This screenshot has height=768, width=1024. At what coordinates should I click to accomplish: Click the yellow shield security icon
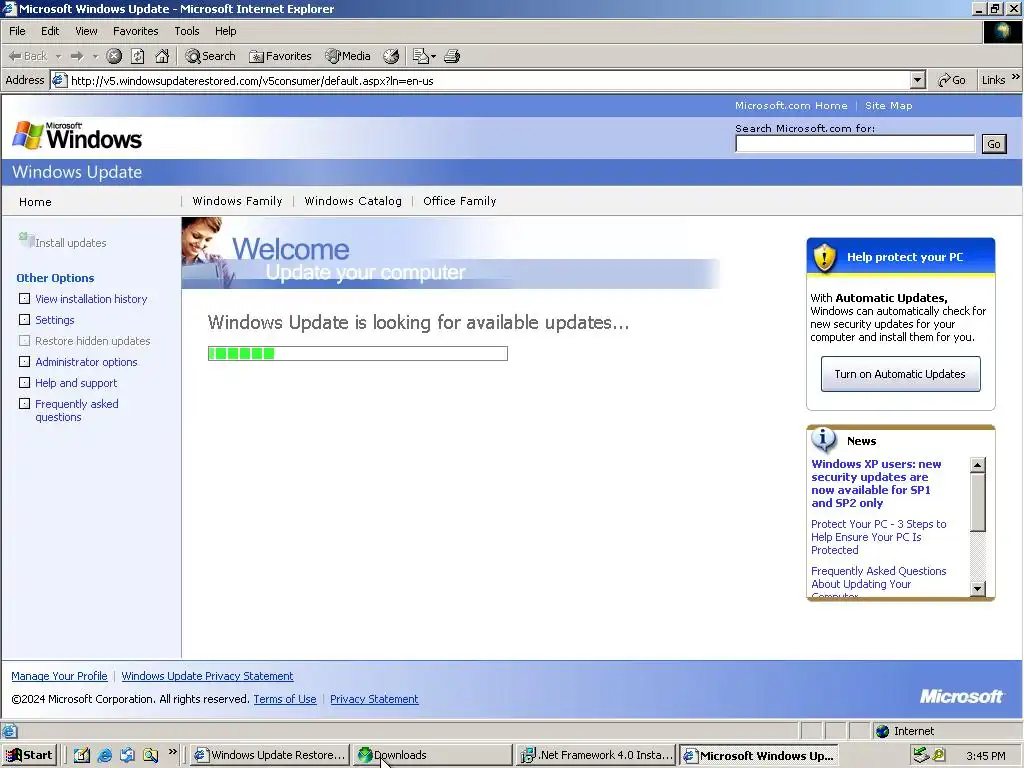pyautogui.click(x=825, y=257)
